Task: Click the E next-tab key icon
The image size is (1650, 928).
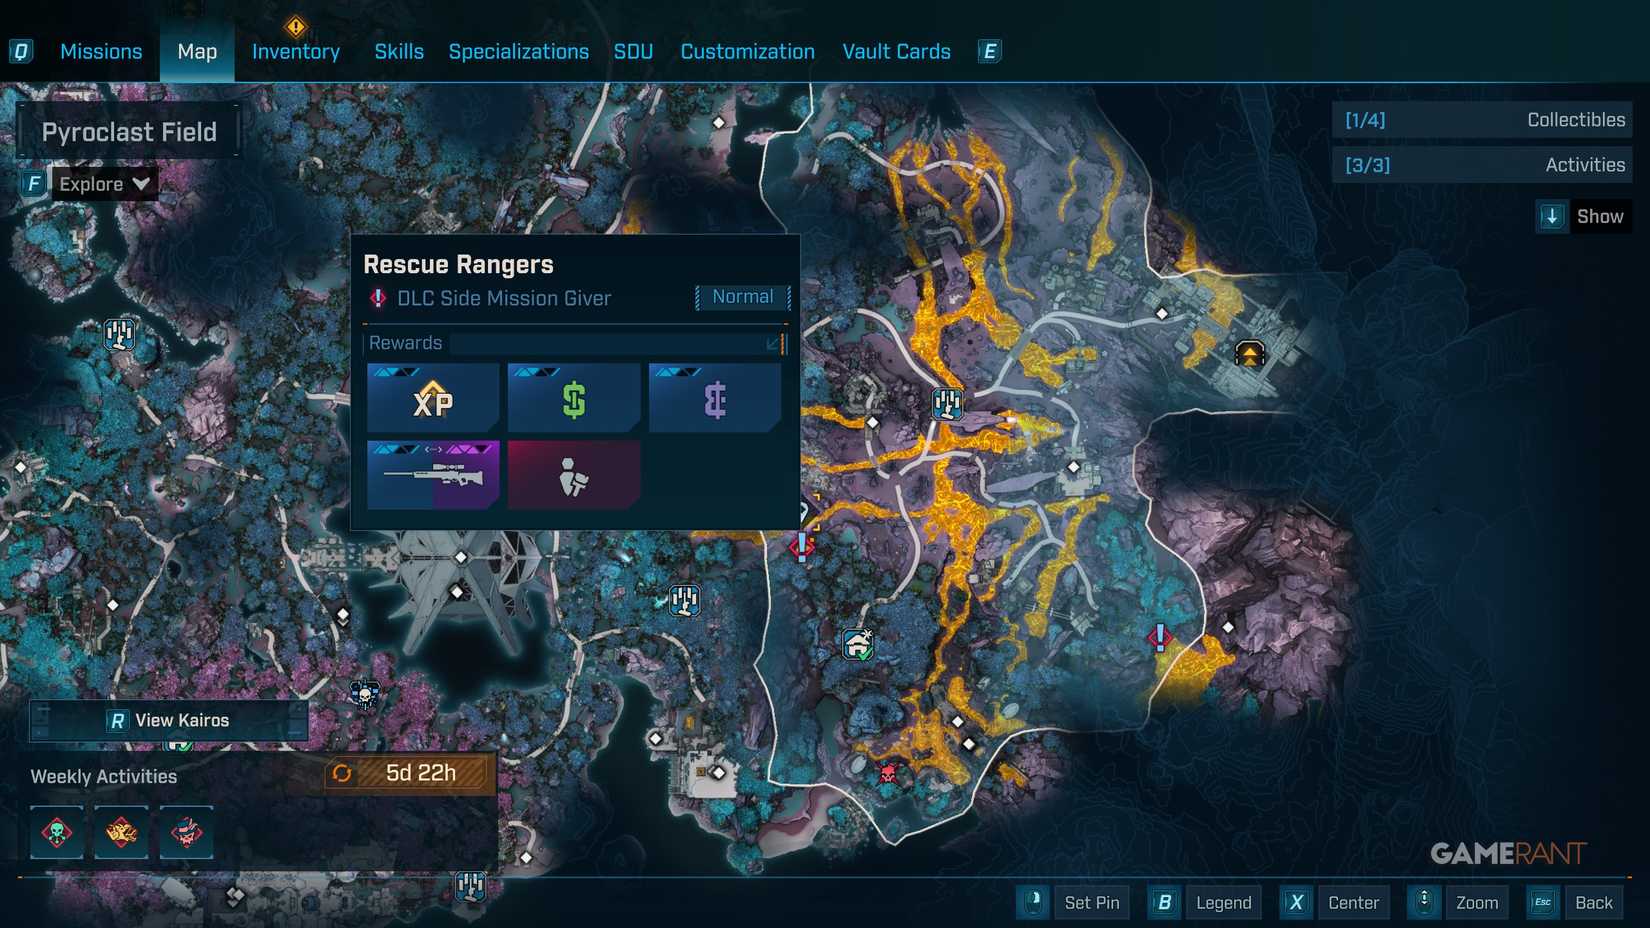Action: tap(989, 51)
